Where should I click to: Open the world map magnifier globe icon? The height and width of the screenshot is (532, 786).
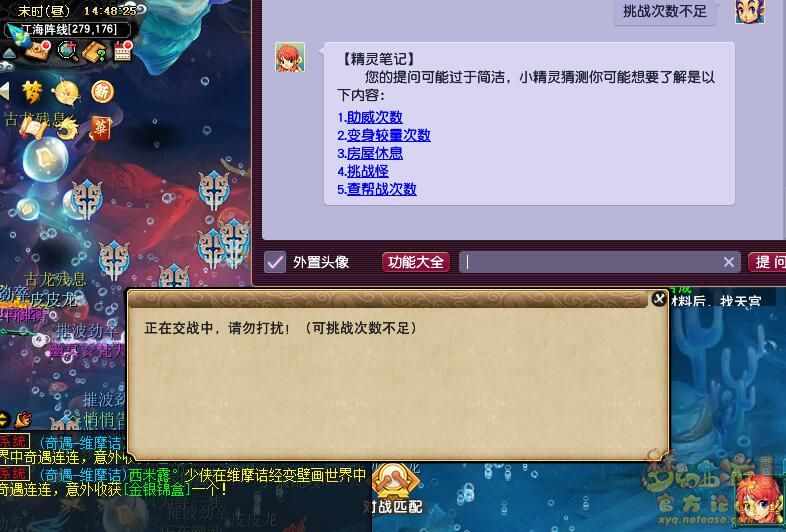(68, 51)
